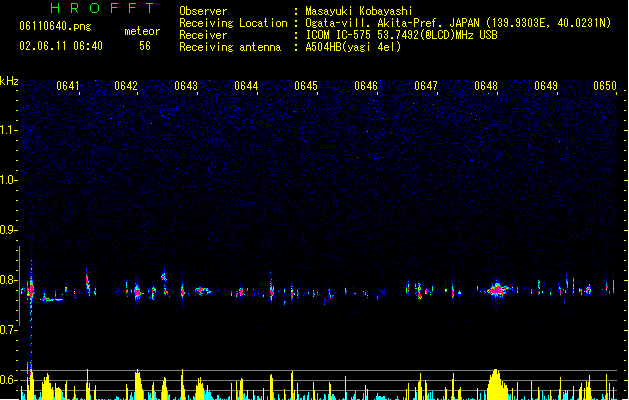Click the 0647 time marker
Image resolution: width=629 pixels, height=400 pixels.
tap(426, 86)
